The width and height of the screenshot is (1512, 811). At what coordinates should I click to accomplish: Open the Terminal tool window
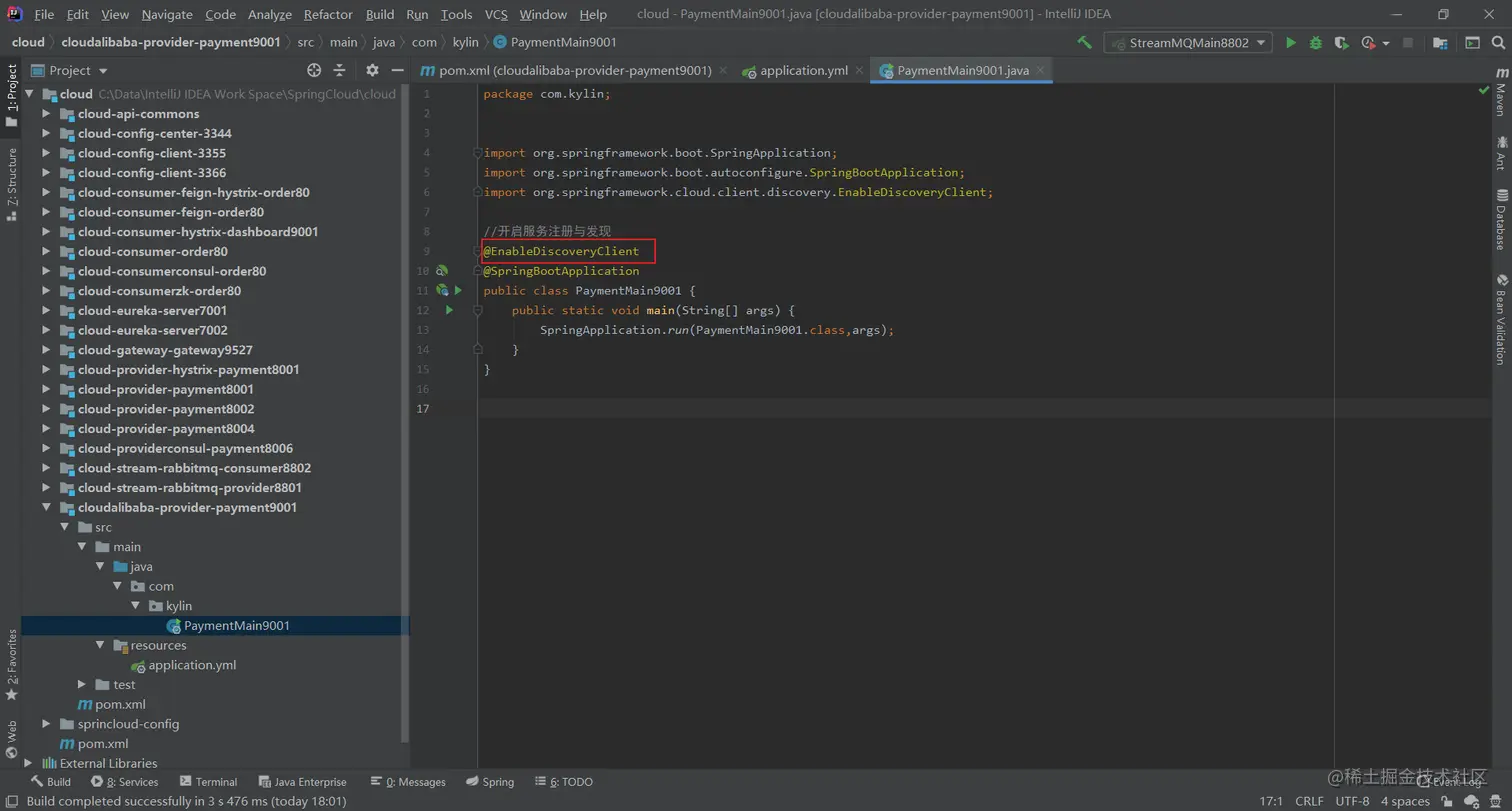tap(208, 782)
